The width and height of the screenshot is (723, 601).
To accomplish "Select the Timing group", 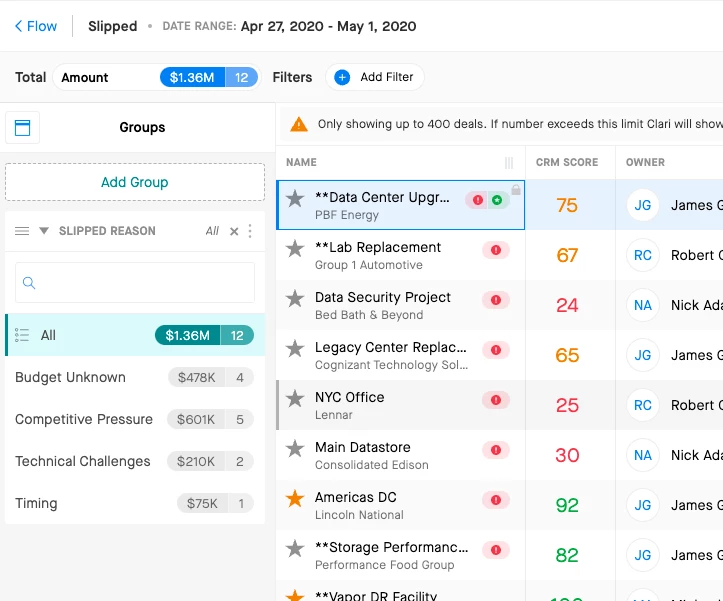I will click(x=135, y=503).
